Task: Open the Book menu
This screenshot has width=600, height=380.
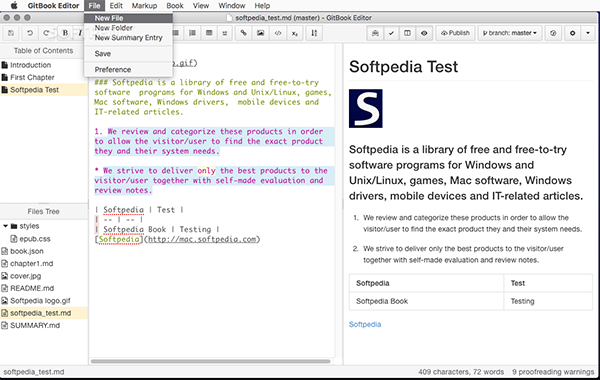Action: coord(175,6)
